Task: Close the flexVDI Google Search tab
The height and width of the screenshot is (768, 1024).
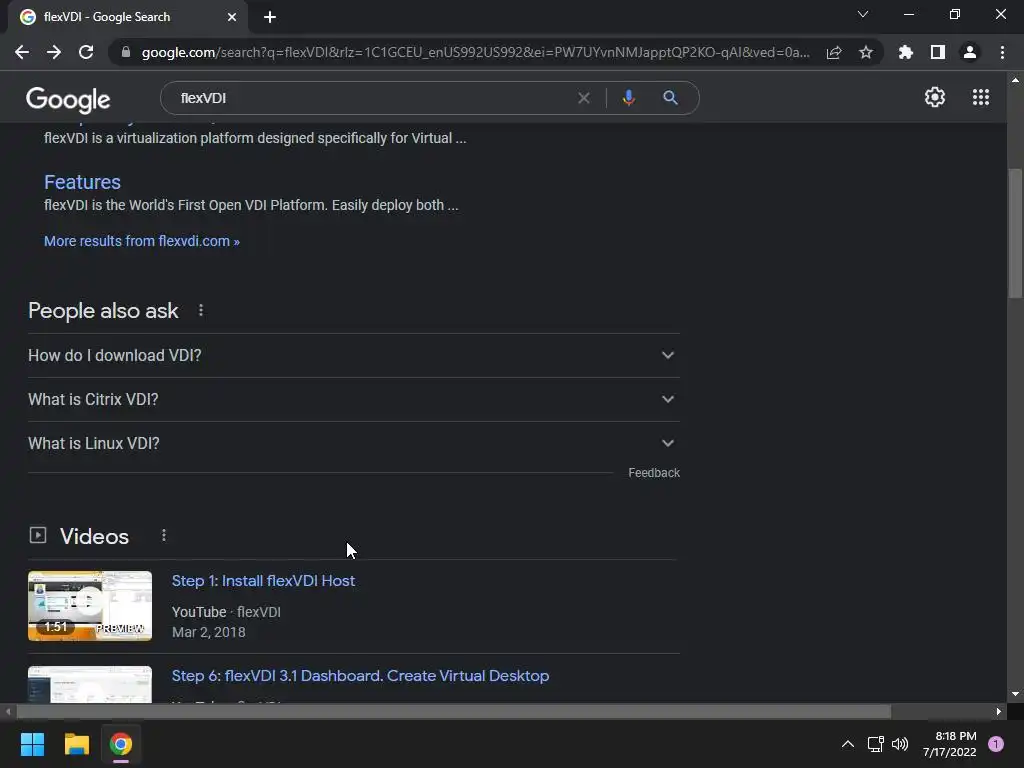Action: click(232, 17)
